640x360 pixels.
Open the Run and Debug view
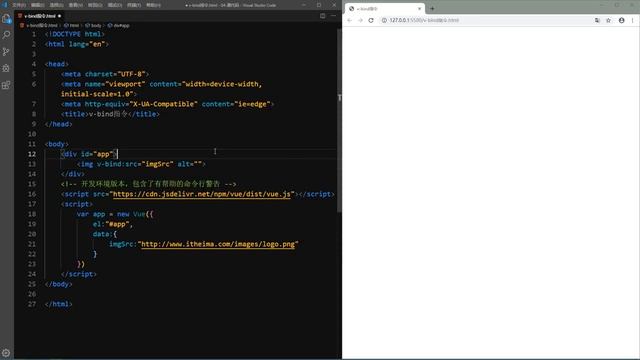pos(6,68)
